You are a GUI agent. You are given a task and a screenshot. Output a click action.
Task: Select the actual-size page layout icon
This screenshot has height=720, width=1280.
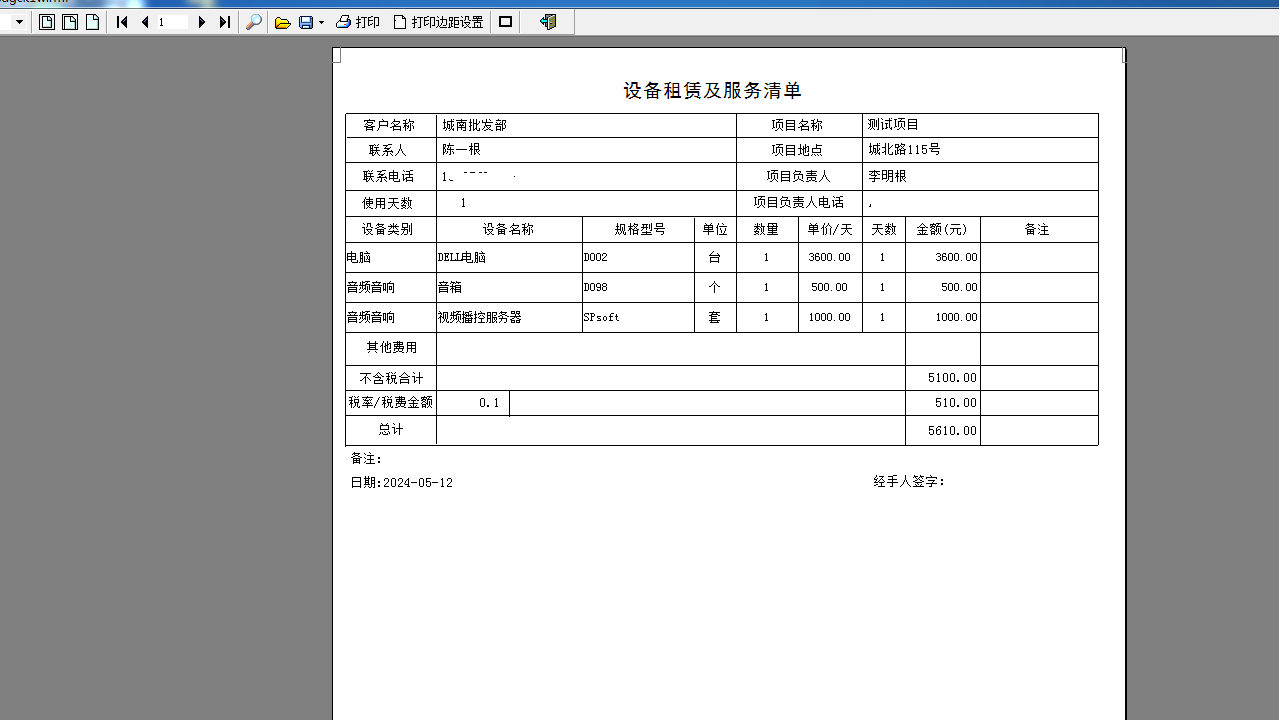click(91, 22)
